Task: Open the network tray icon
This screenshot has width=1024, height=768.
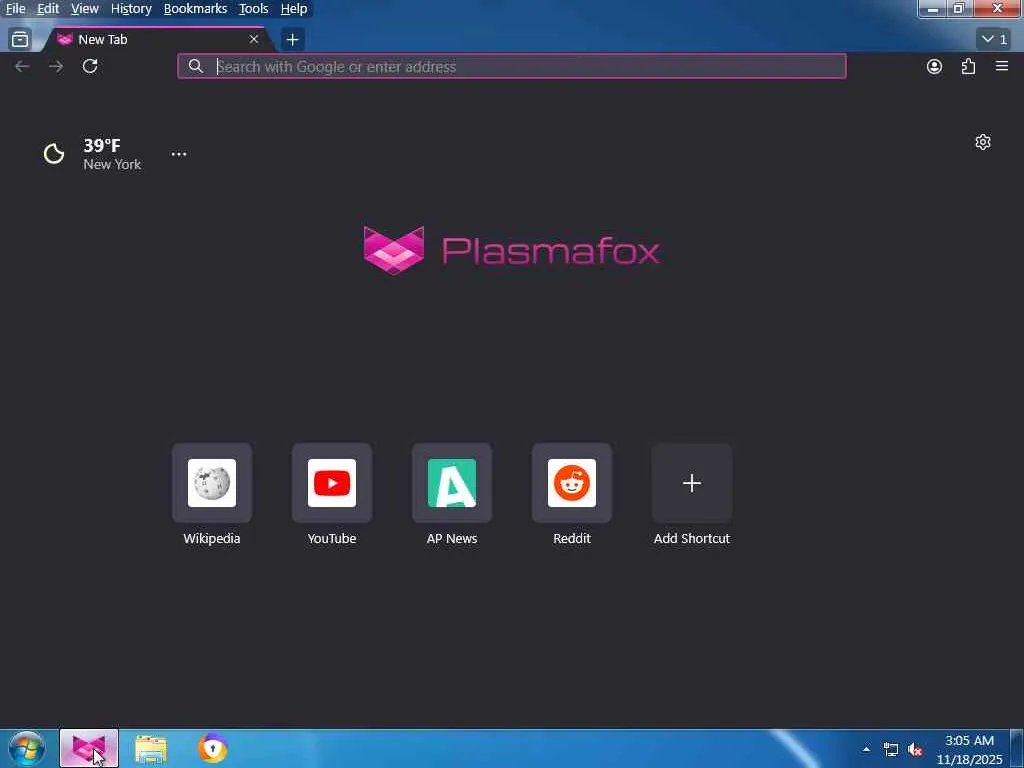Action: 891,749
